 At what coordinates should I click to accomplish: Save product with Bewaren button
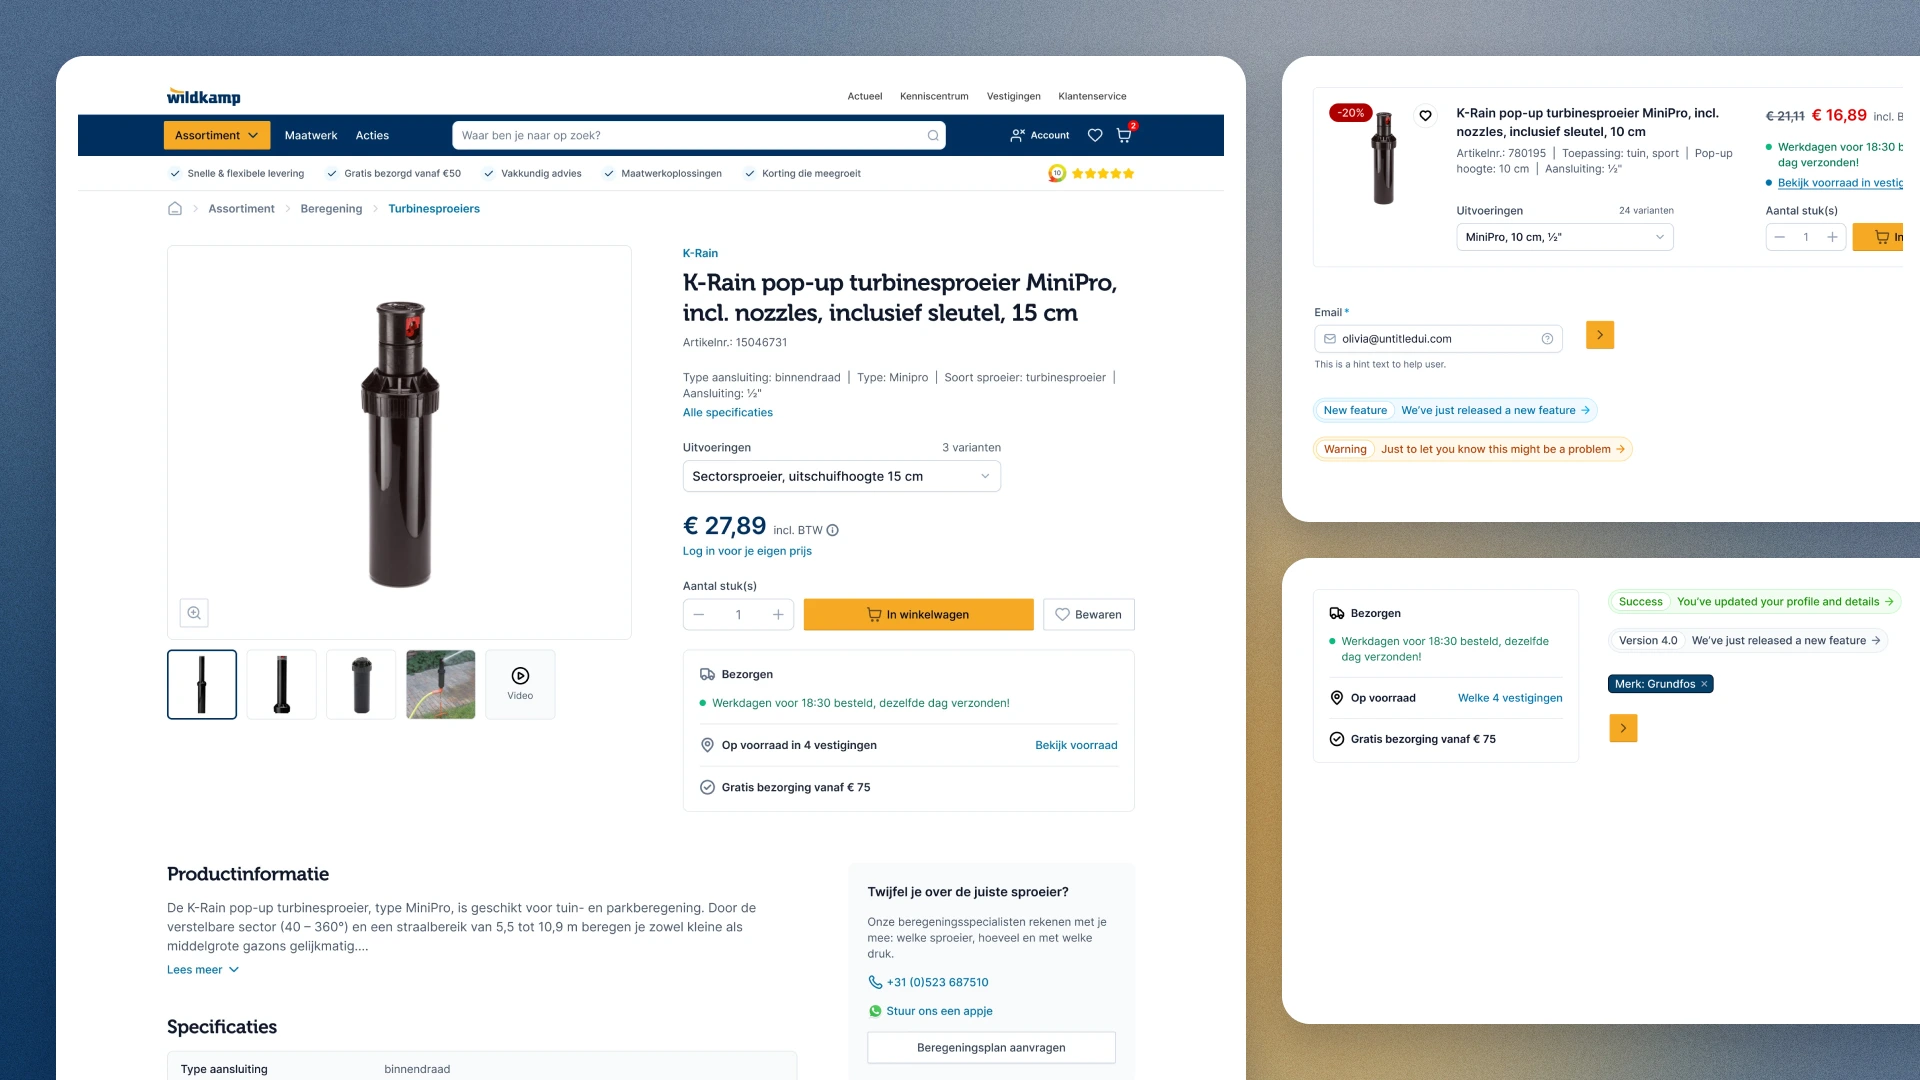1088,614
